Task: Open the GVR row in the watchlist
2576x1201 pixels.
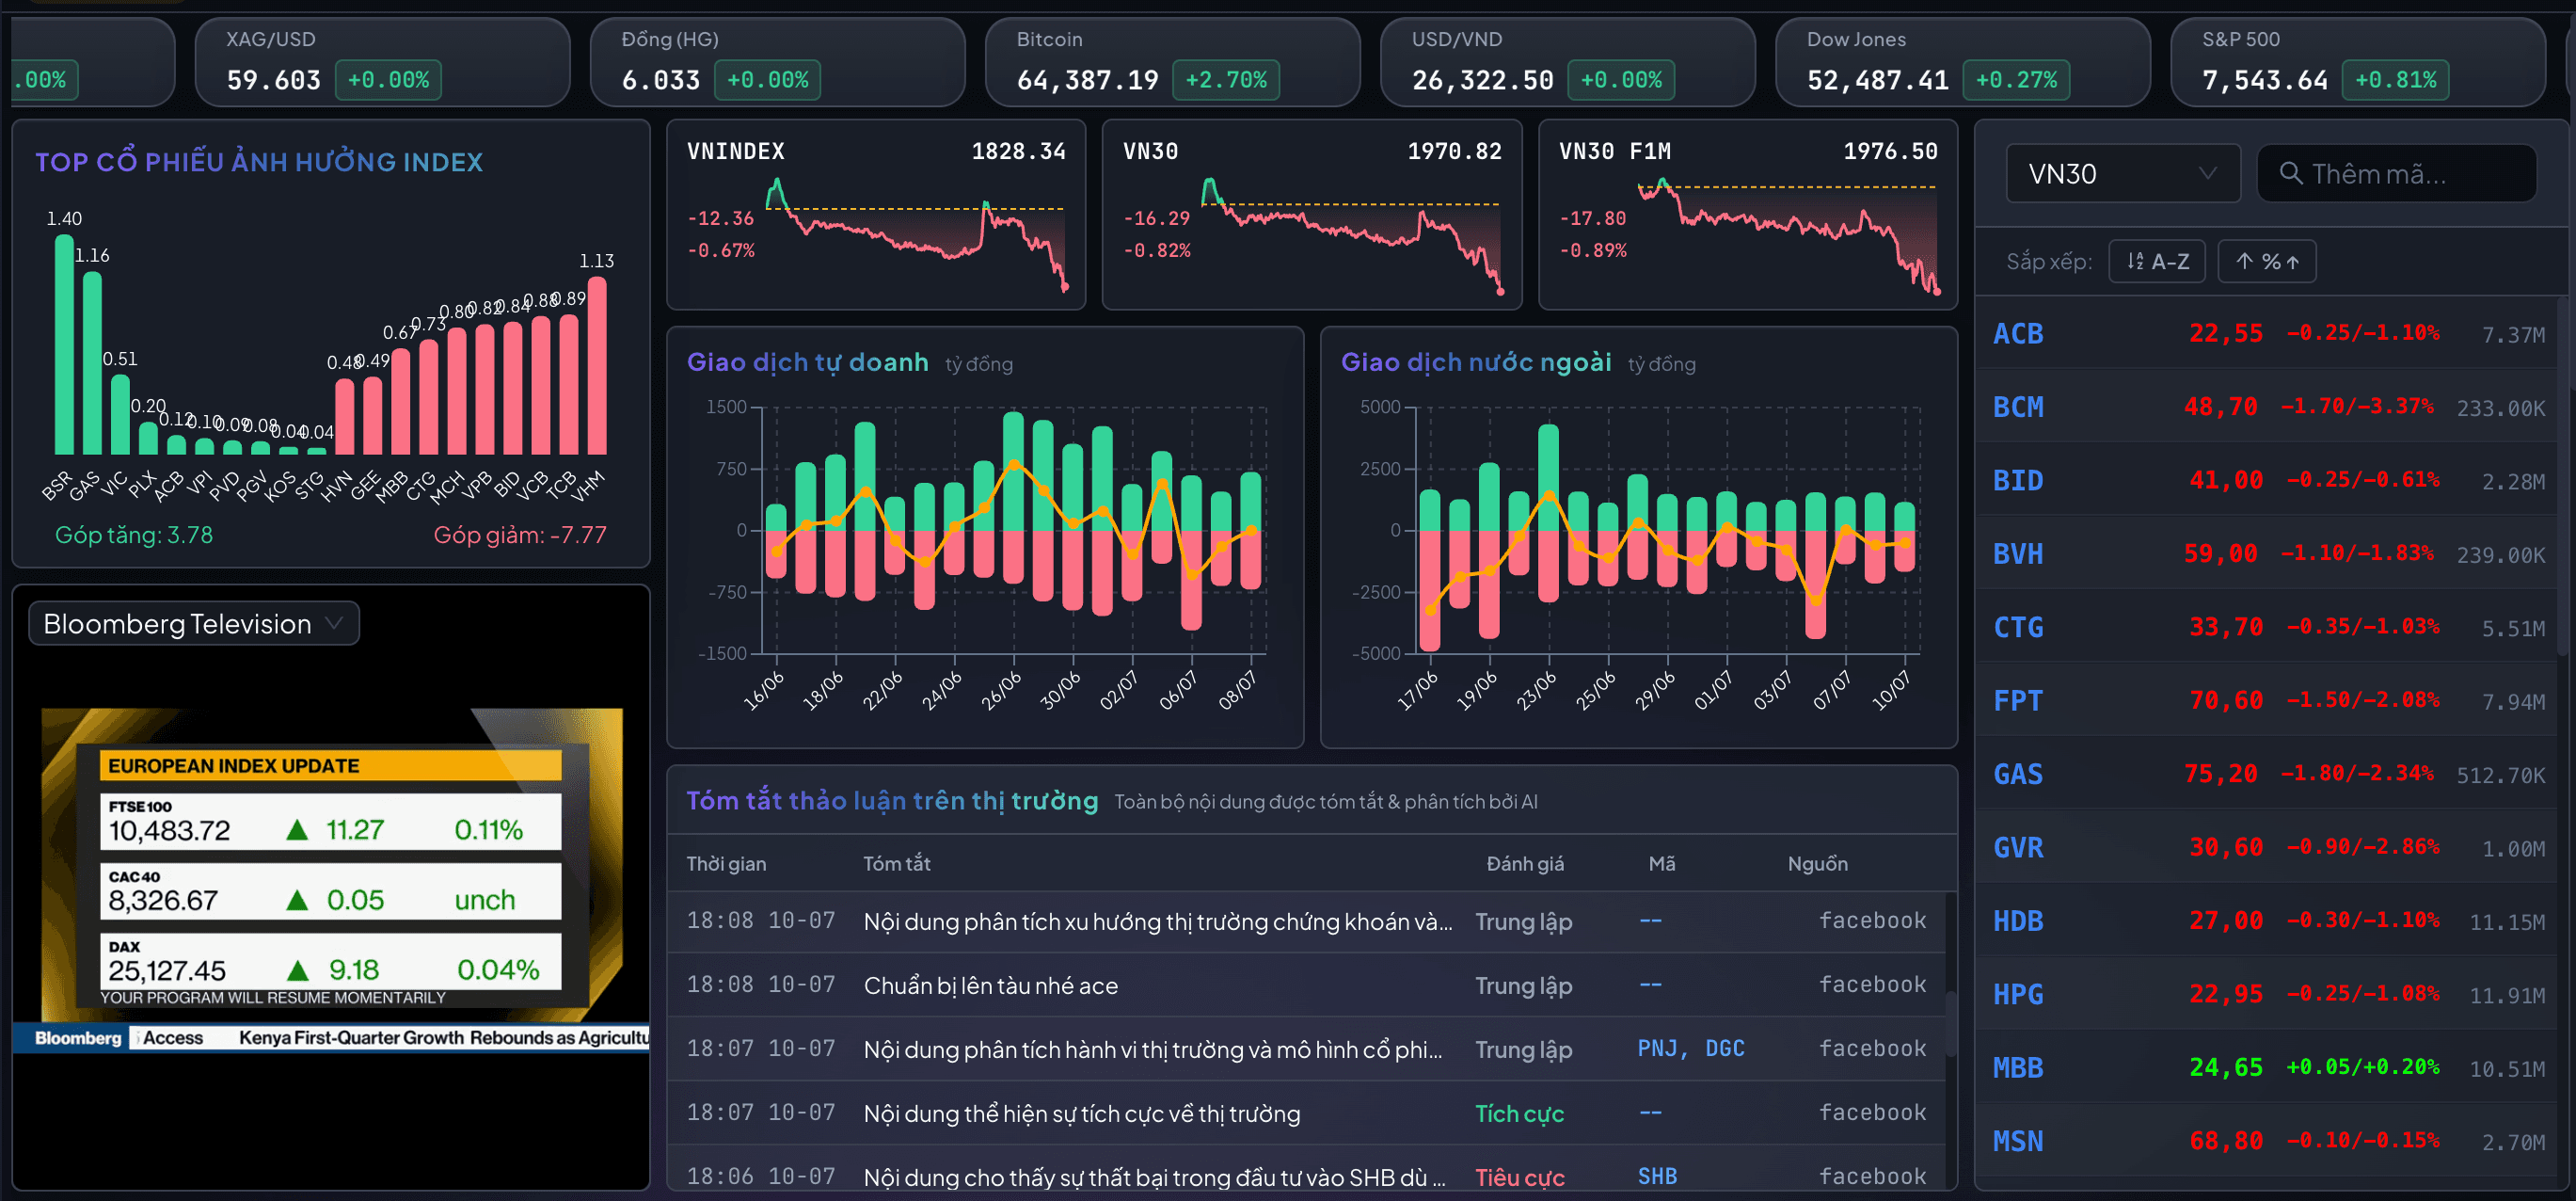Action: [2267, 848]
